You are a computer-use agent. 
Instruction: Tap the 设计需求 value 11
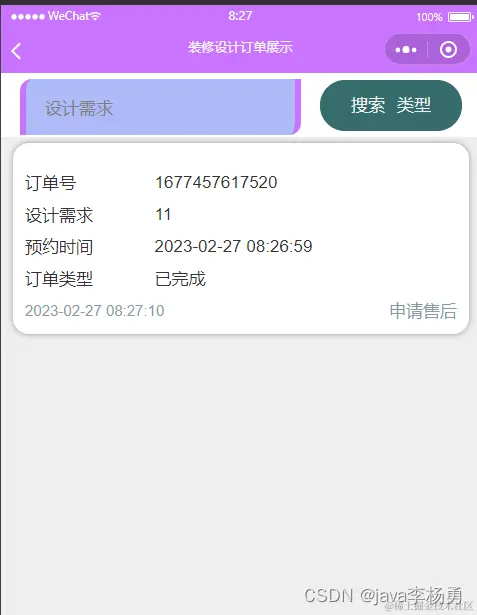point(163,215)
